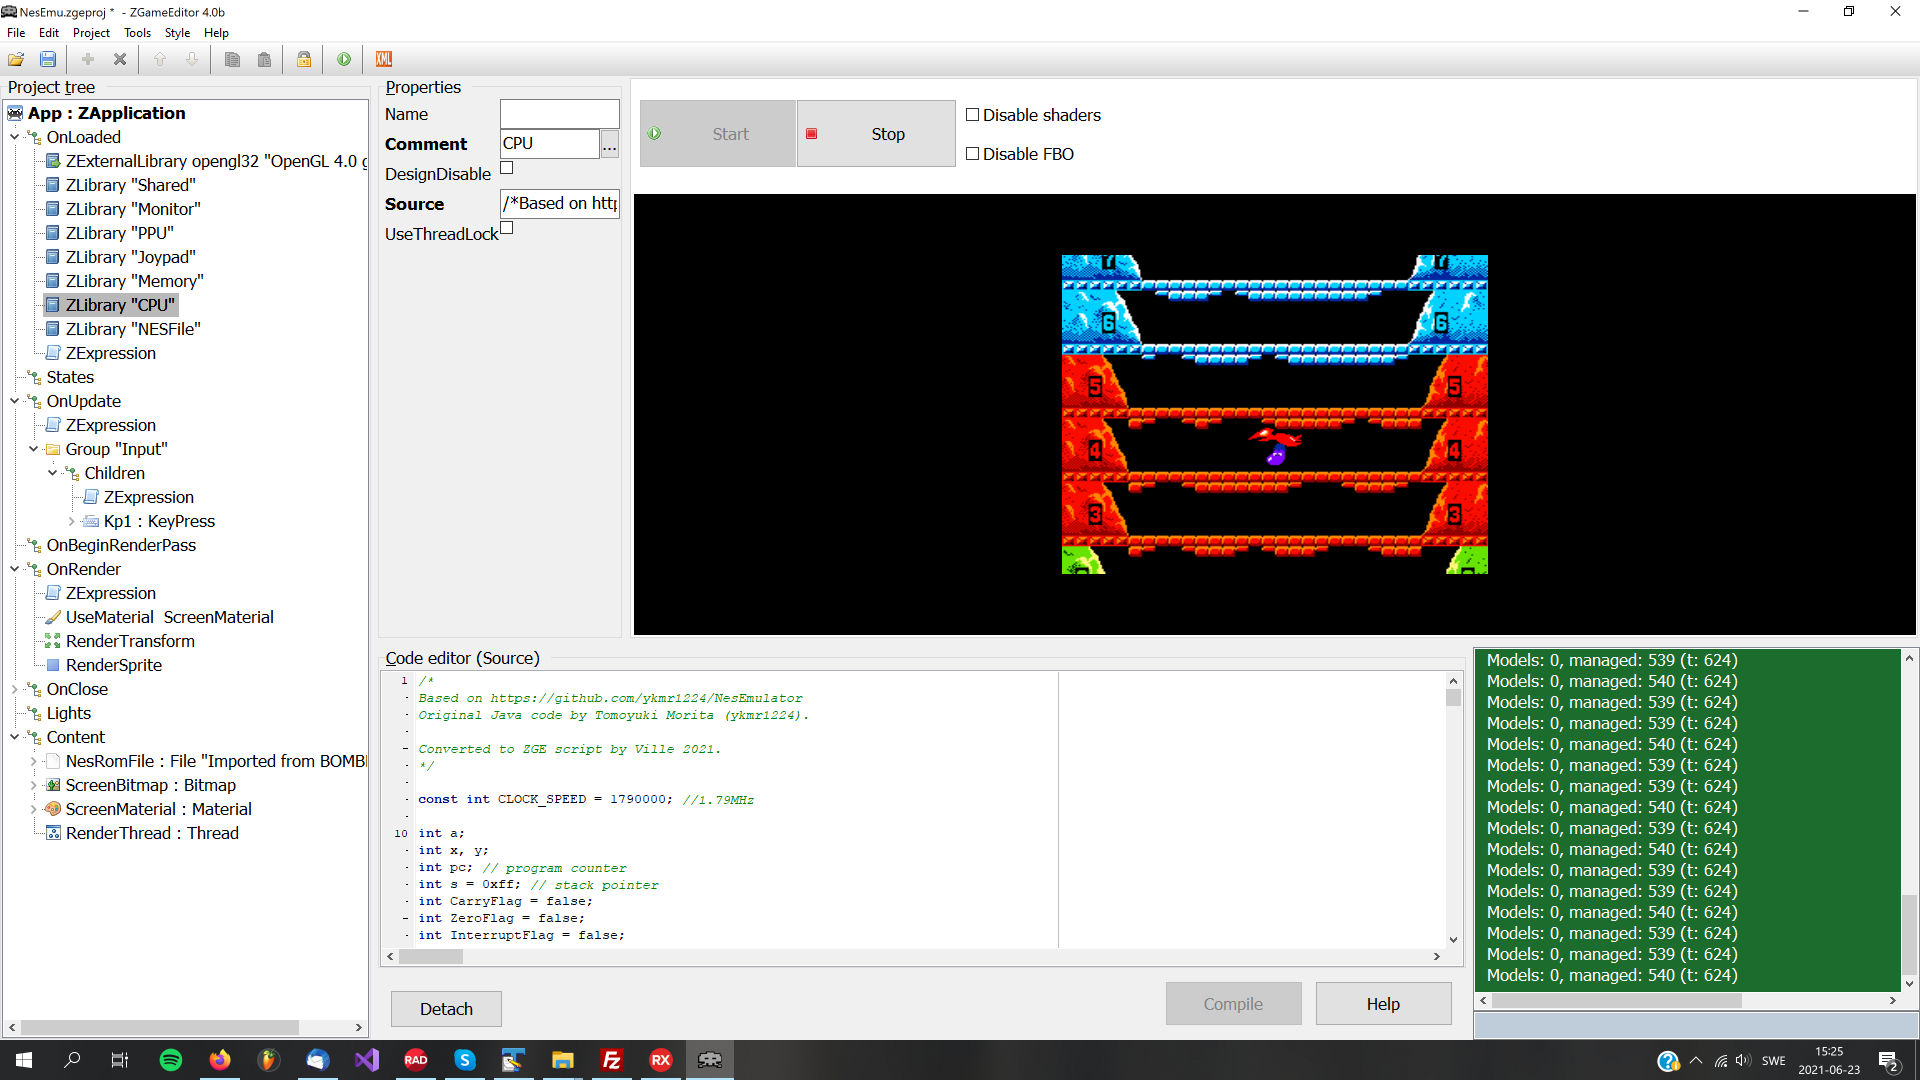Add component using plus toolbar icon
Screen dimensions: 1920x1080
88,59
